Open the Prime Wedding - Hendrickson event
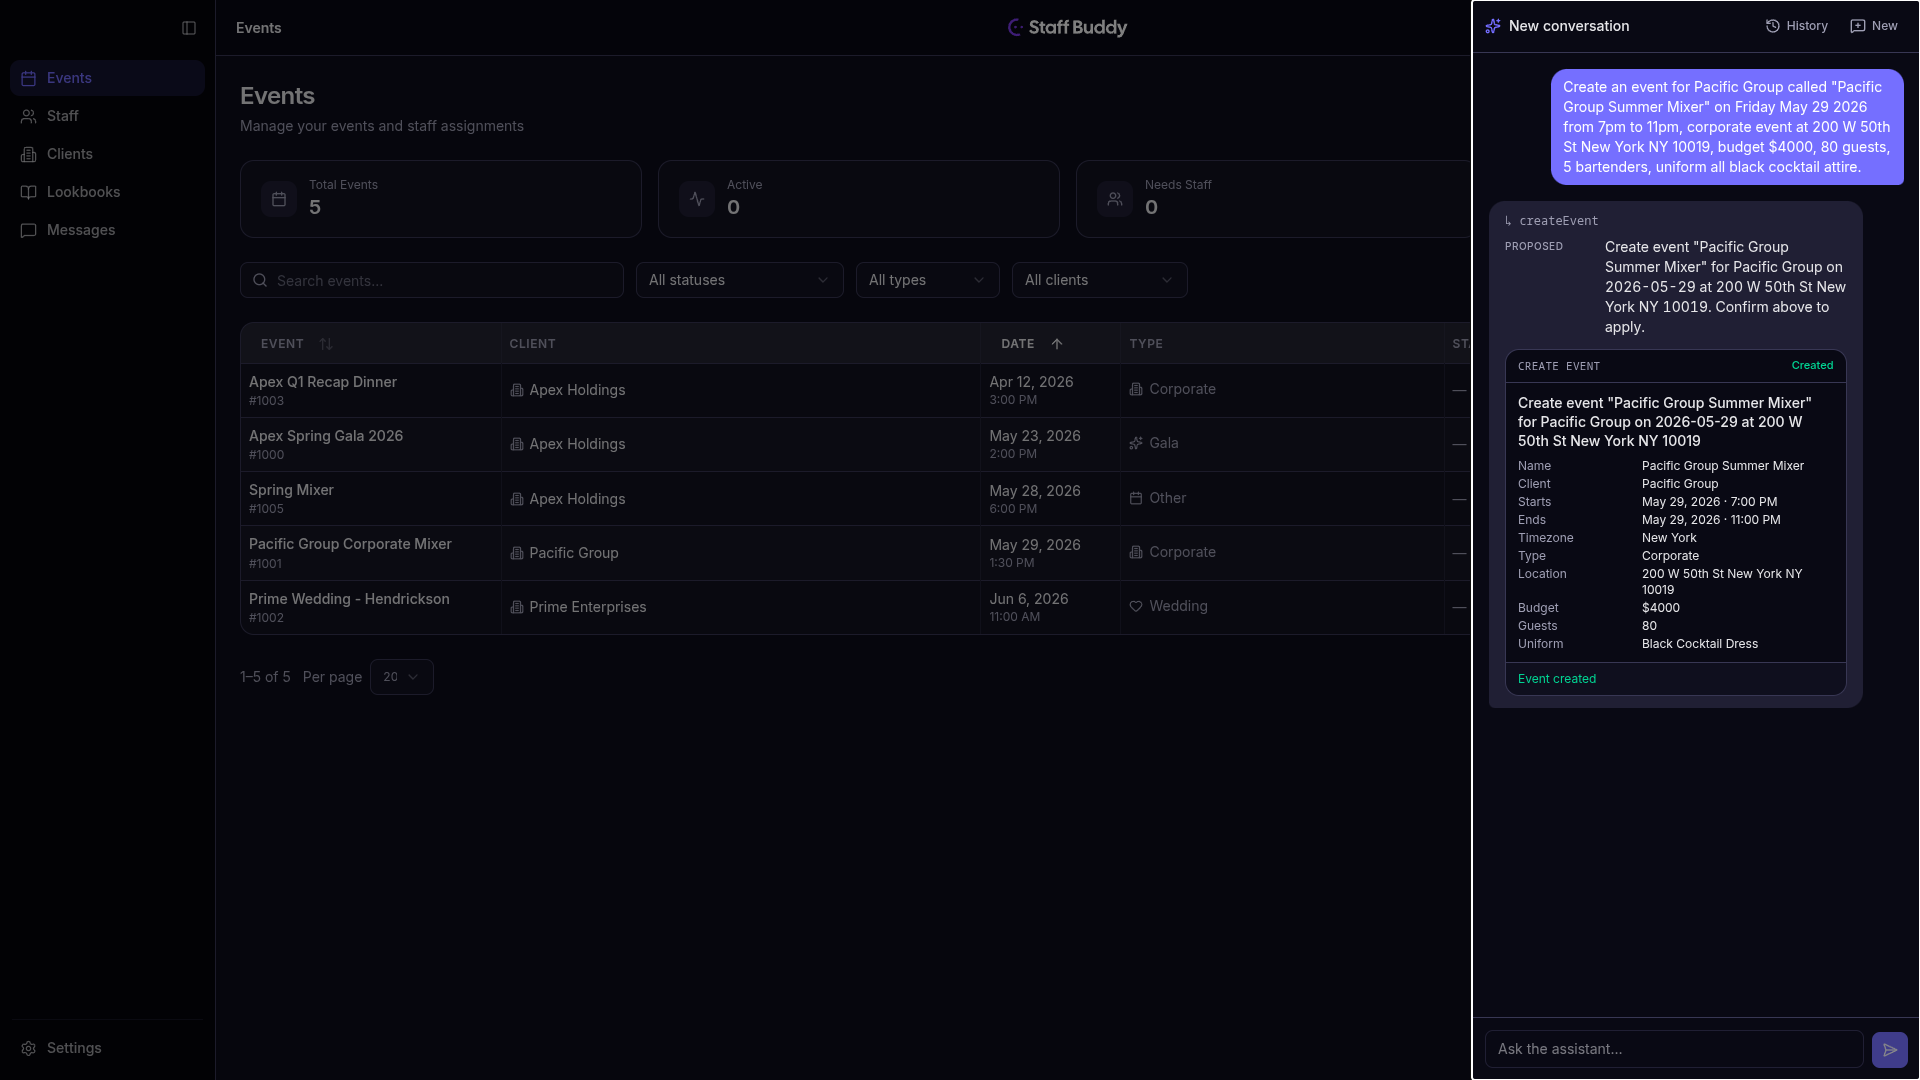This screenshot has width=1920, height=1080. tap(349, 599)
